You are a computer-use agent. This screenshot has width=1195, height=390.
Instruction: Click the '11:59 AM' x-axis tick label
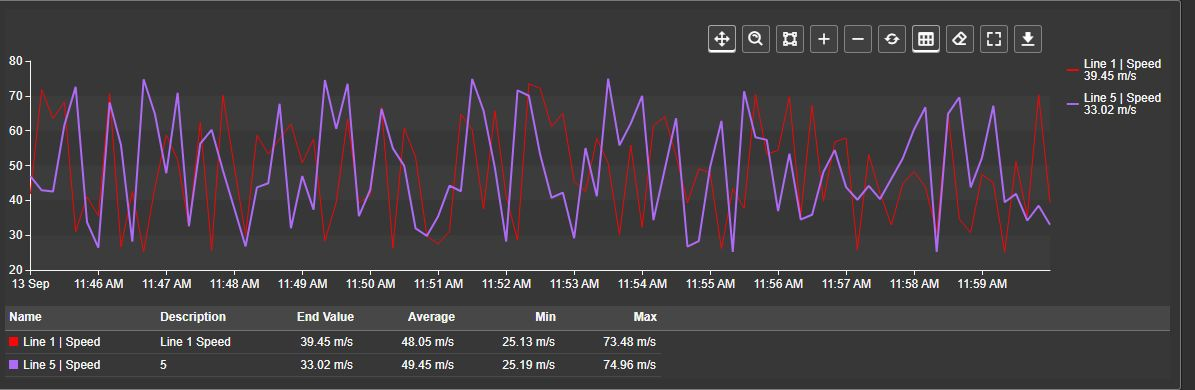[x=982, y=284]
